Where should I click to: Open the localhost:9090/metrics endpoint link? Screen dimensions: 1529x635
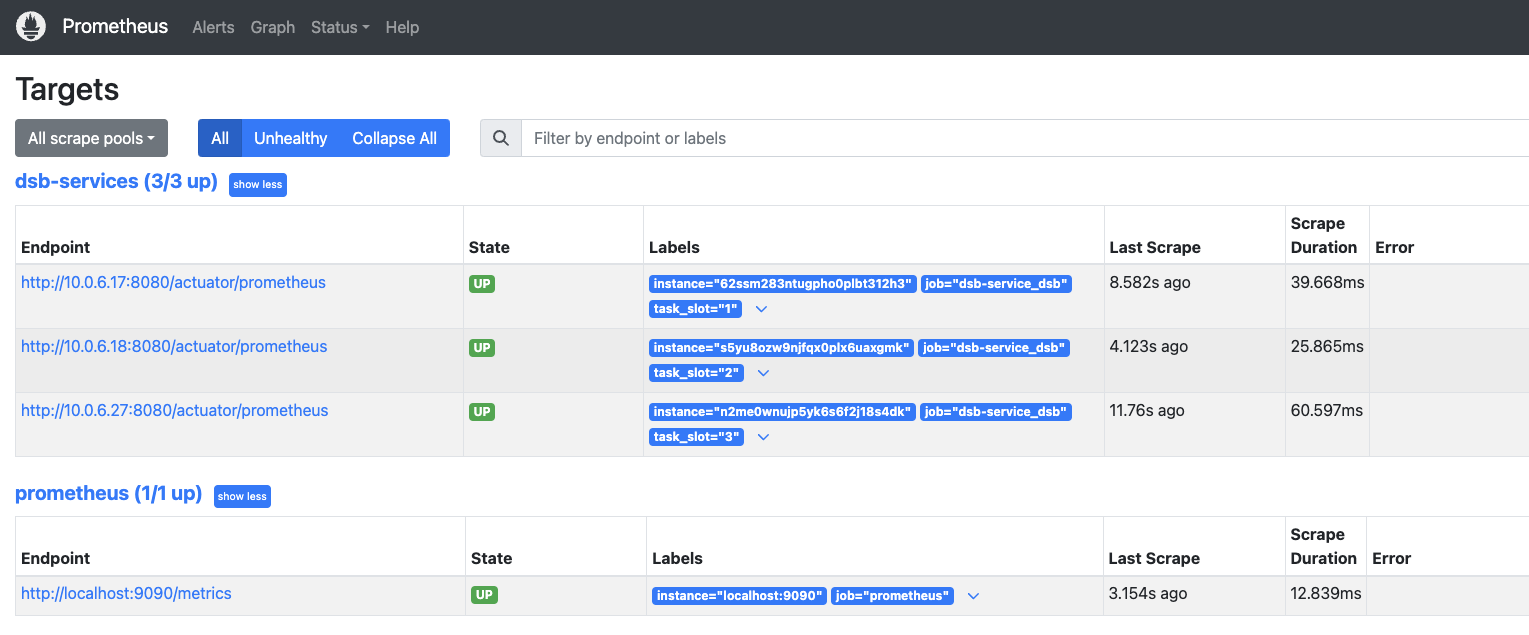click(x=126, y=593)
